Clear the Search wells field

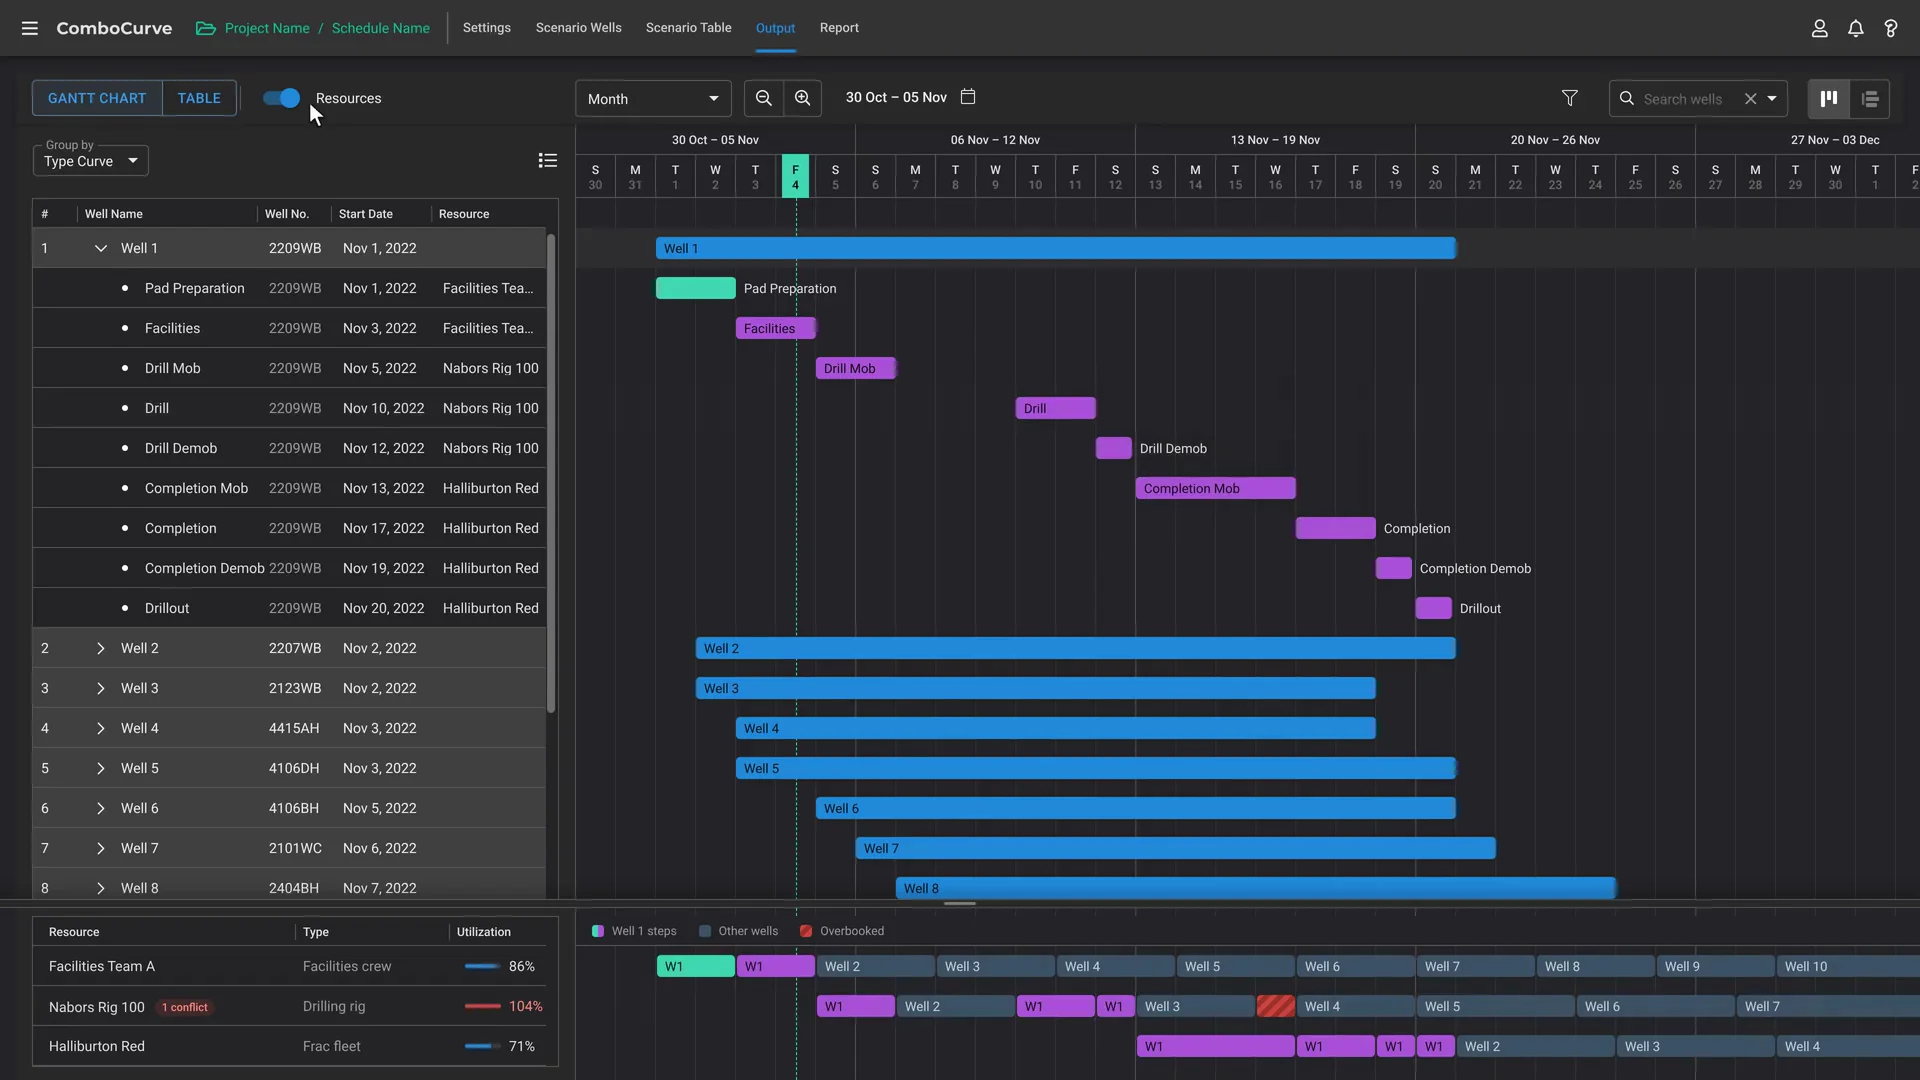(x=1750, y=99)
